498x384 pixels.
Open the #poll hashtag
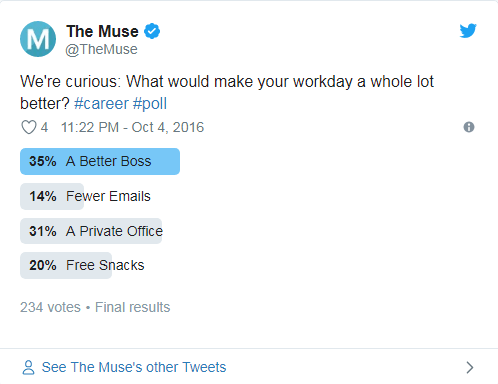click(150, 104)
